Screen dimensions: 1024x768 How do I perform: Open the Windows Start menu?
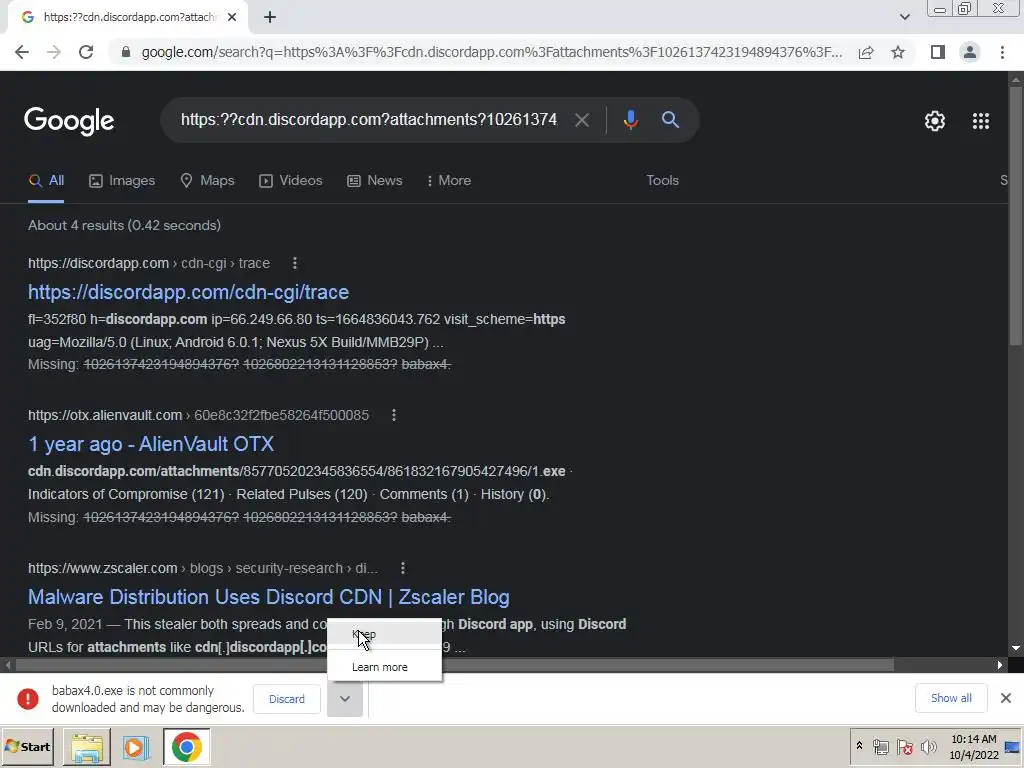27,747
